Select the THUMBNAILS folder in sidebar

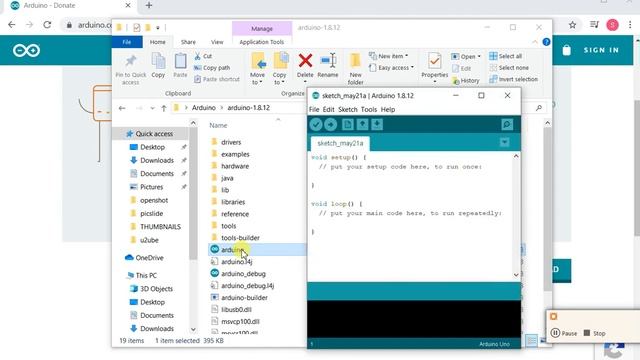[160, 227]
